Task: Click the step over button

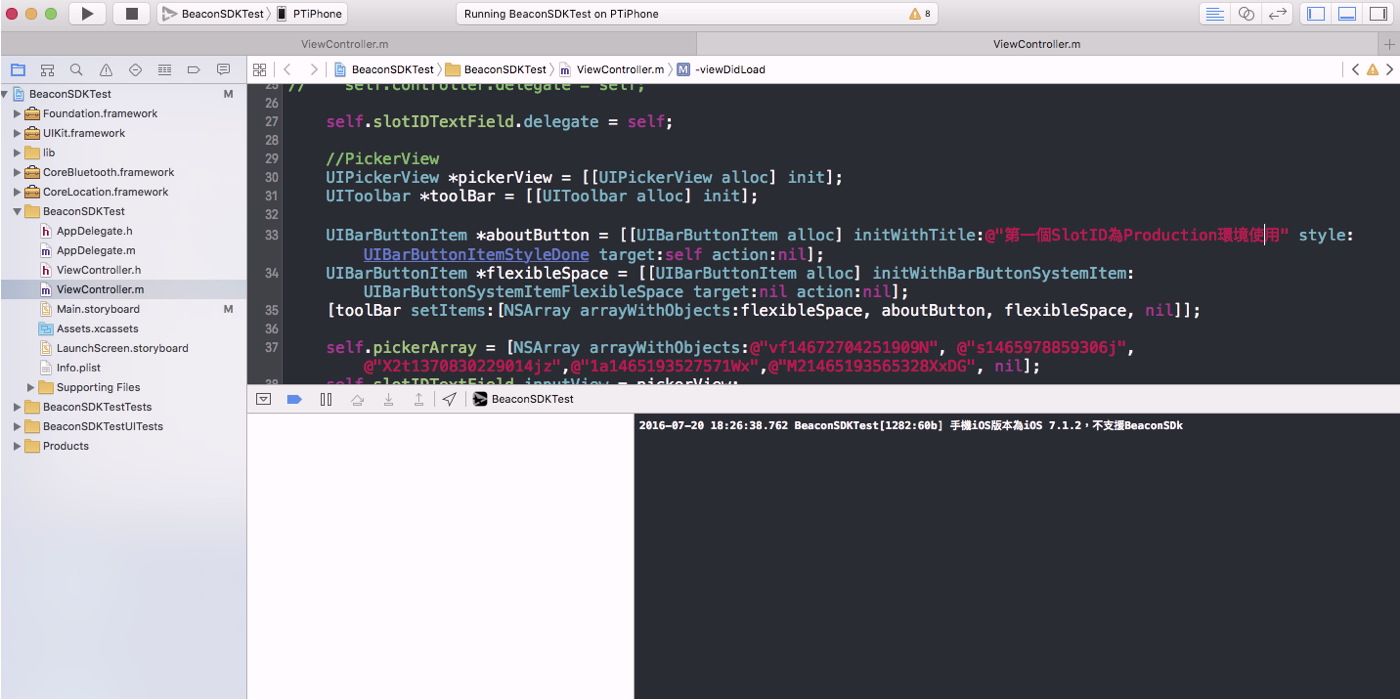Action: click(x=357, y=399)
